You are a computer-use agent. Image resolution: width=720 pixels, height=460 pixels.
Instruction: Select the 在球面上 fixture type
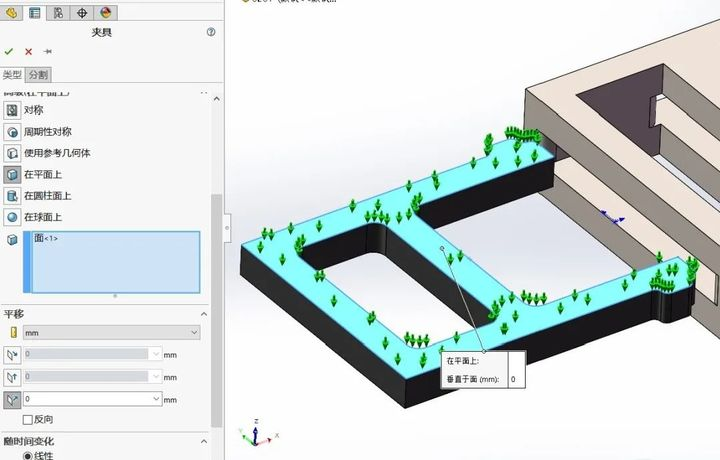pyautogui.click(x=13, y=217)
